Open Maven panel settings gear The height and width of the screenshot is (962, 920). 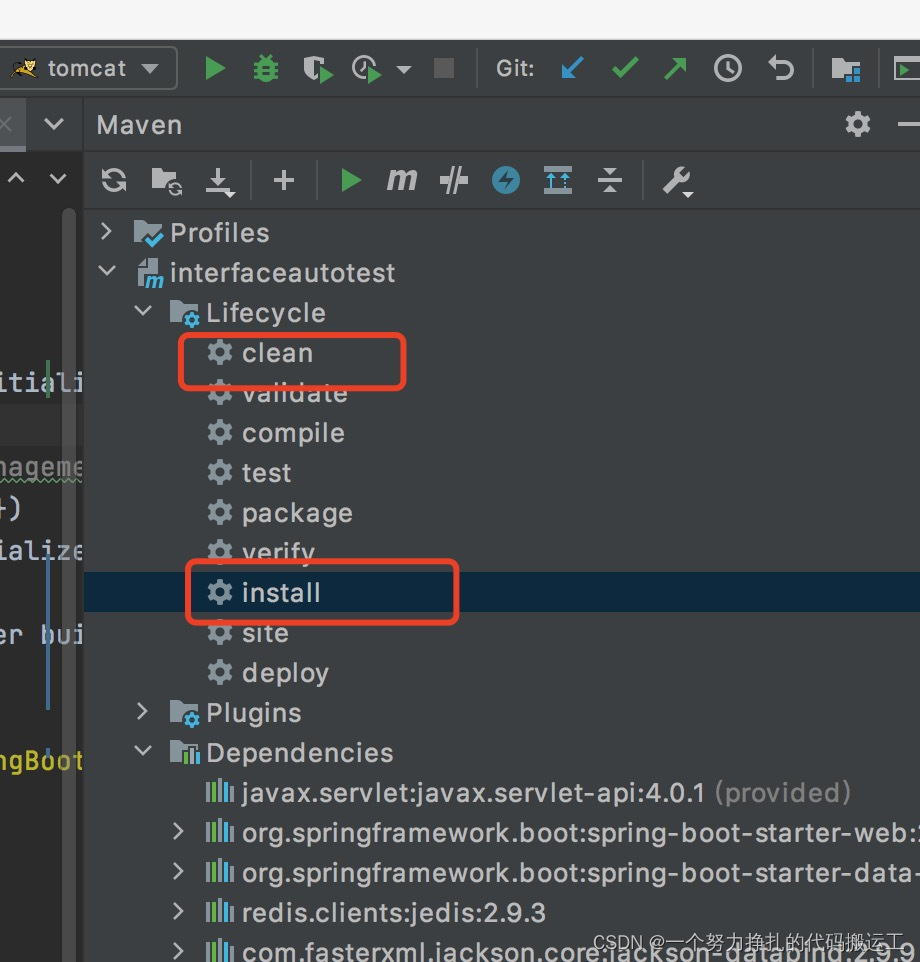coord(857,125)
